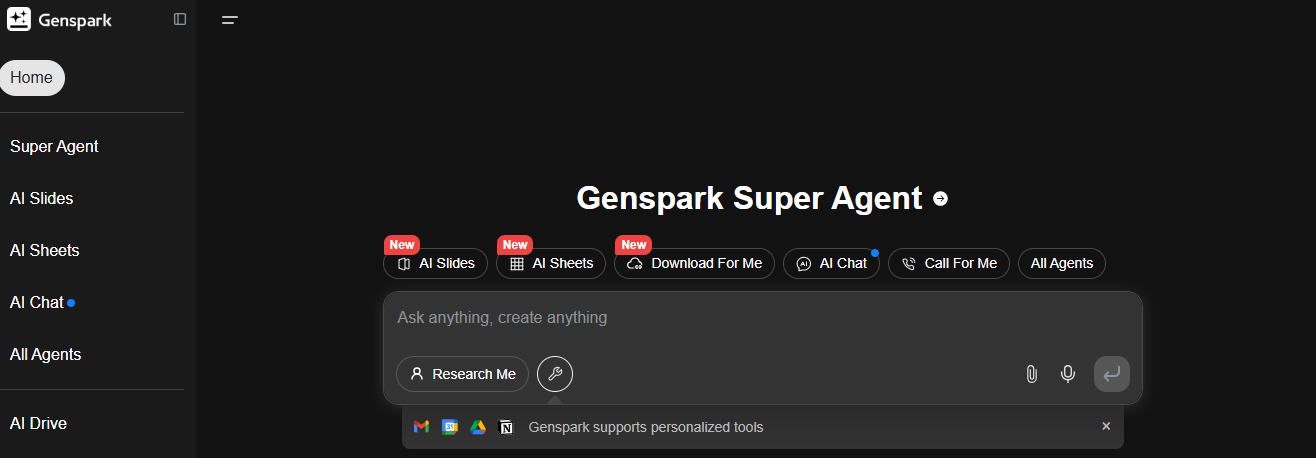Screen dimensions: 1316x458
Task: Attach a file with paperclip icon
Action: (1031, 374)
